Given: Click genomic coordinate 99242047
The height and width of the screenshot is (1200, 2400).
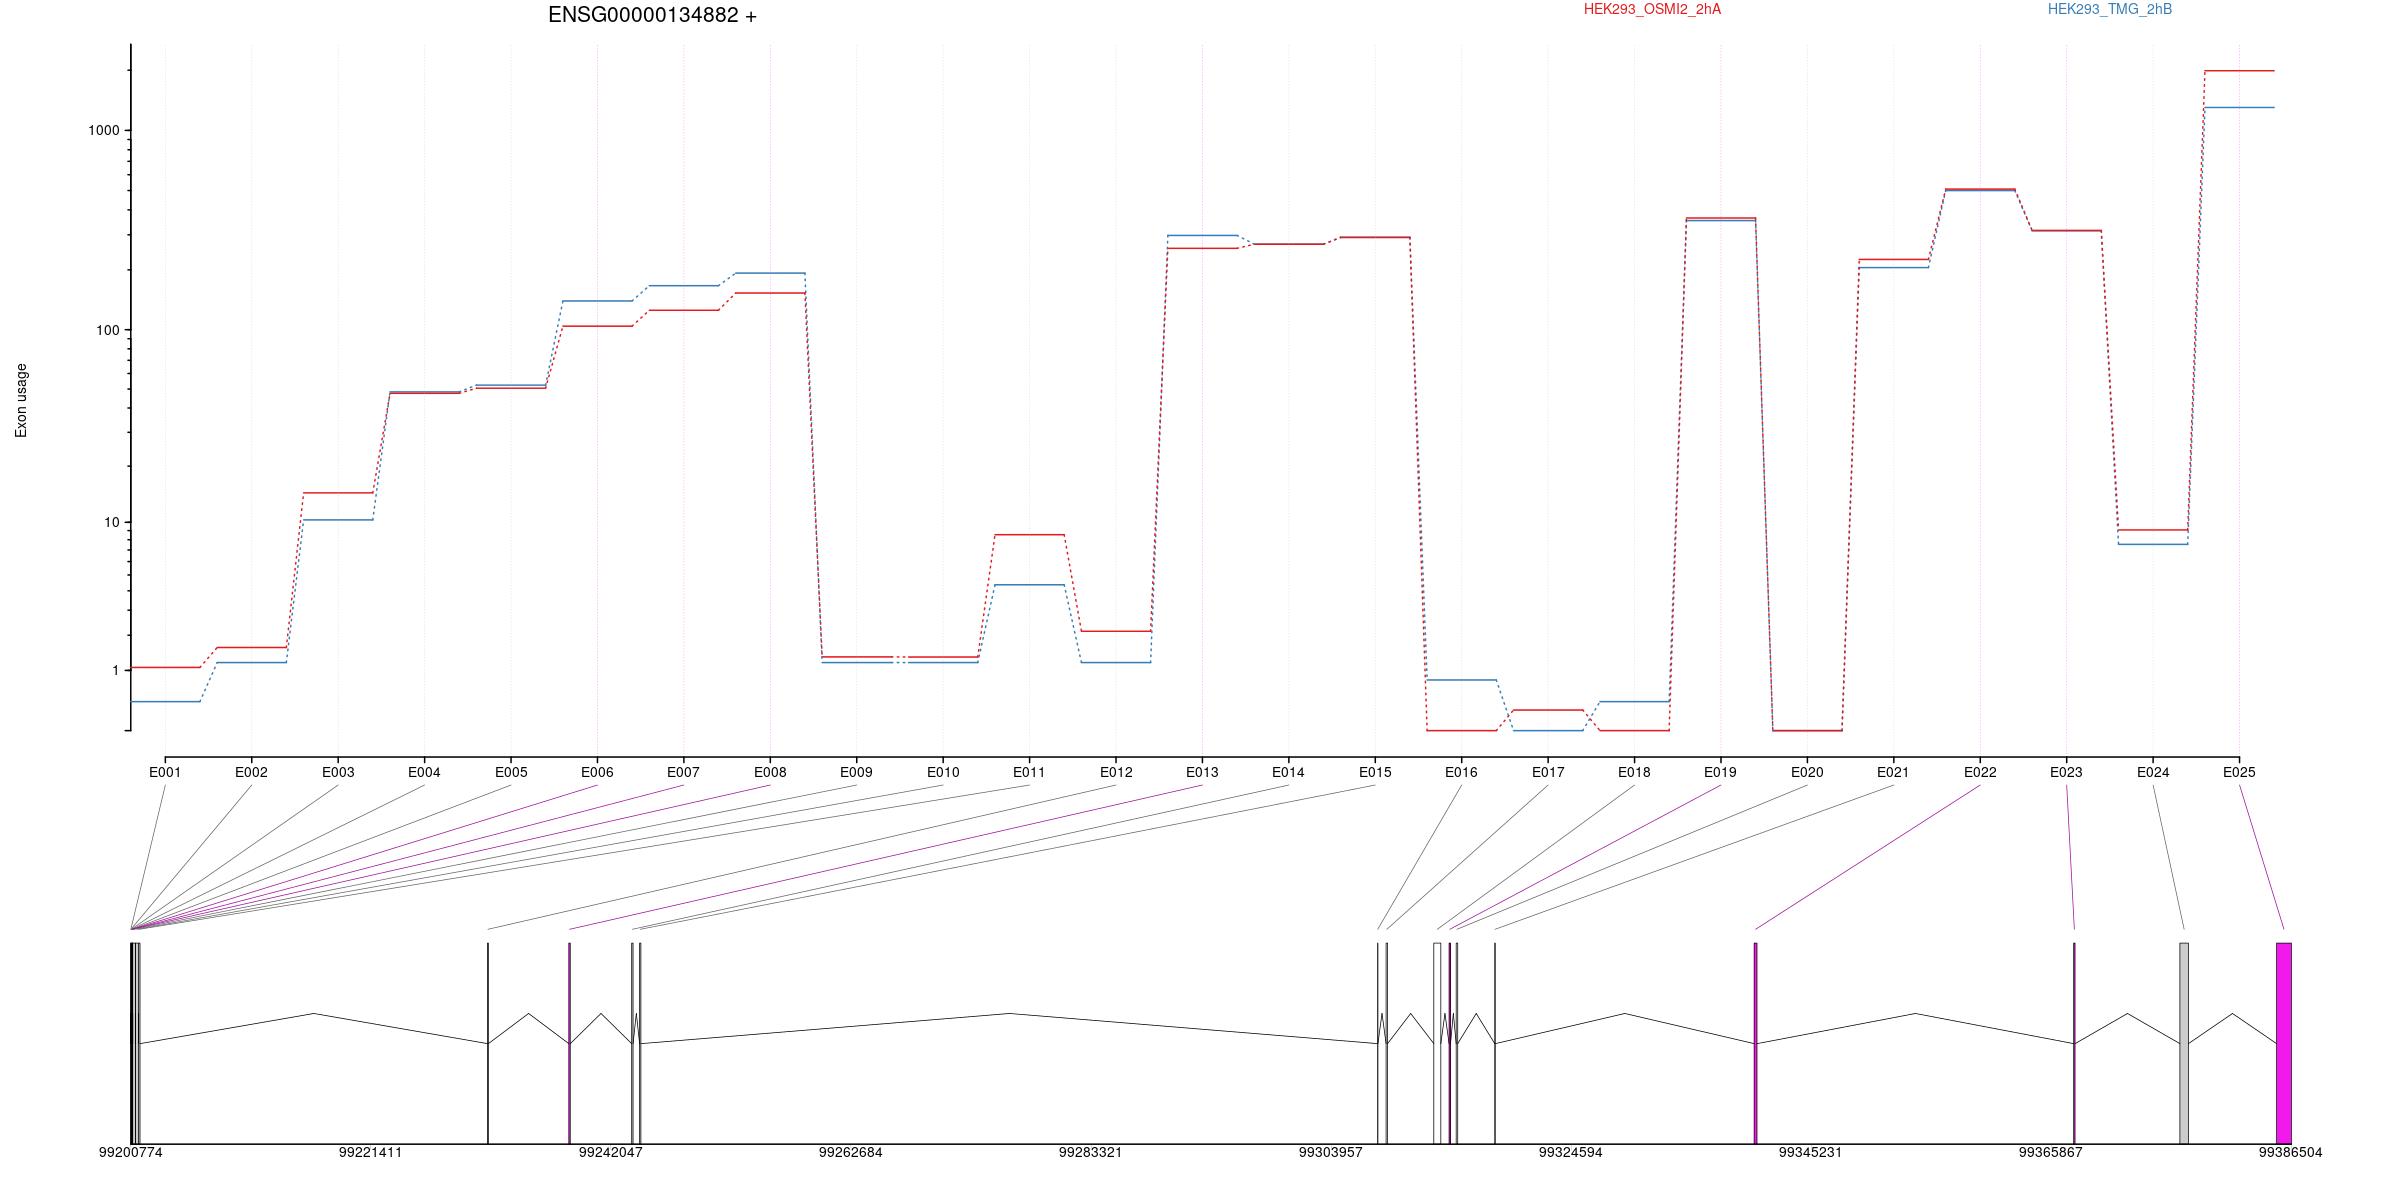Looking at the screenshot, I should point(611,1152).
